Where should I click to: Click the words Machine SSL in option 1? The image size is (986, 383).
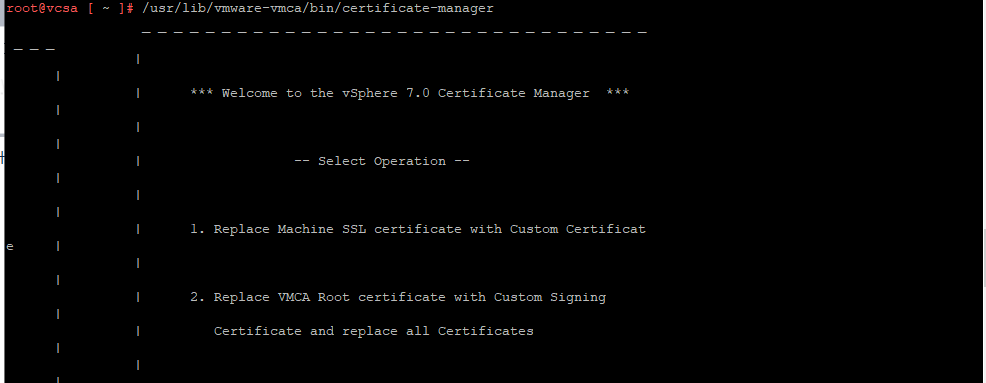pos(322,229)
